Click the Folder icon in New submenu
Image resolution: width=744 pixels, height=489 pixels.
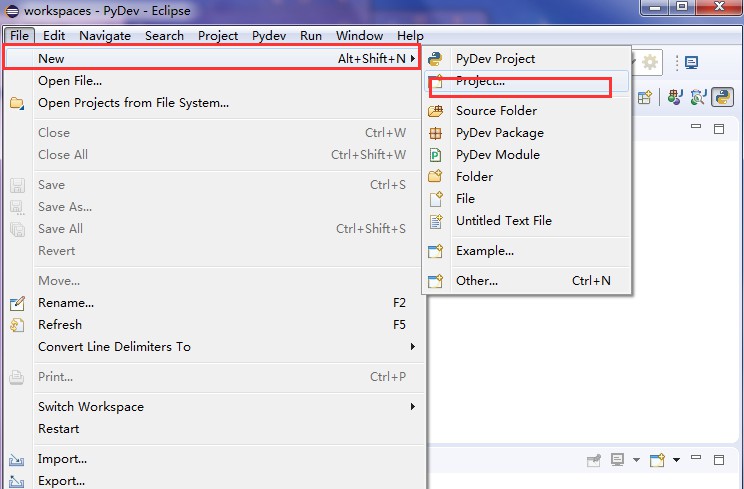(x=435, y=176)
